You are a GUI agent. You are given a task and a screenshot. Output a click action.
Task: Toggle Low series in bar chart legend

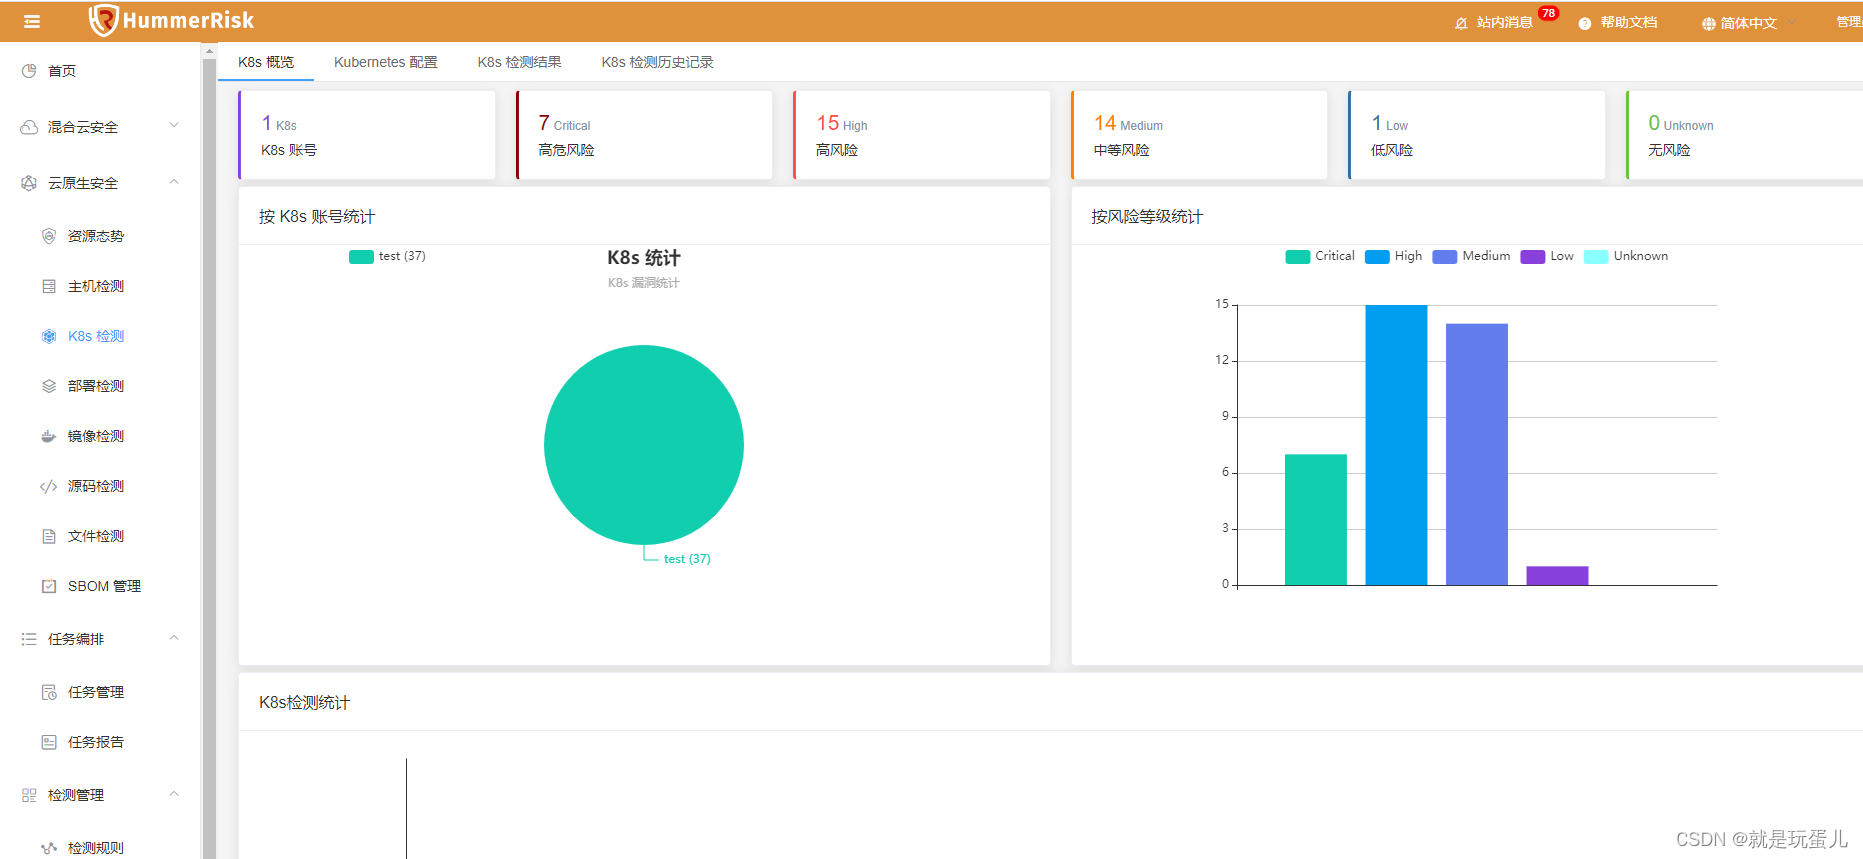tap(1547, 256)
